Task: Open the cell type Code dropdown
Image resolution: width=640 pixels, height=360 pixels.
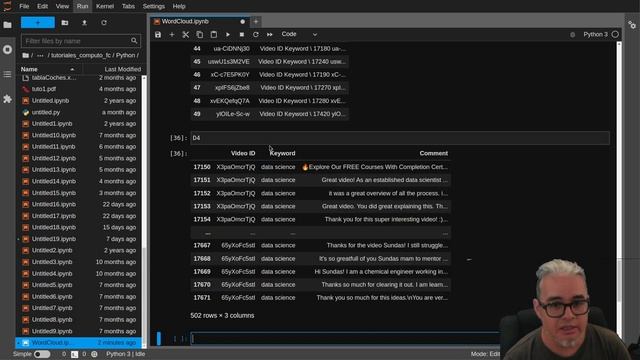Action: point(299,34)
